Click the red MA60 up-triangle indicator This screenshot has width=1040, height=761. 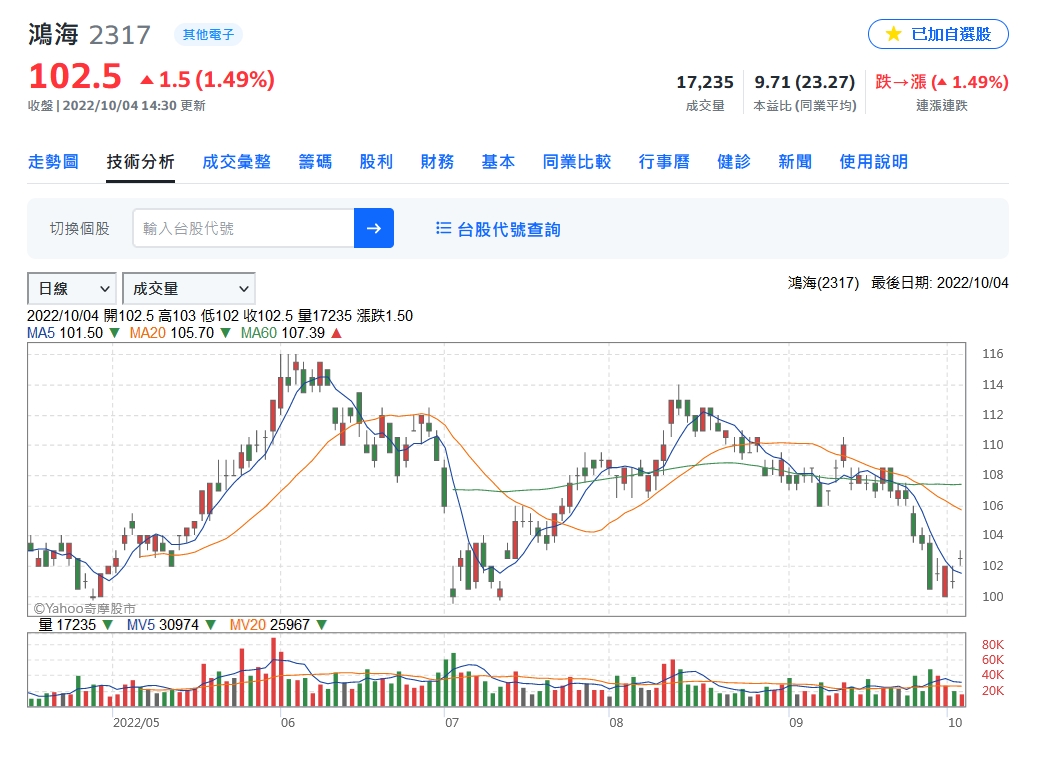[336, 333]
